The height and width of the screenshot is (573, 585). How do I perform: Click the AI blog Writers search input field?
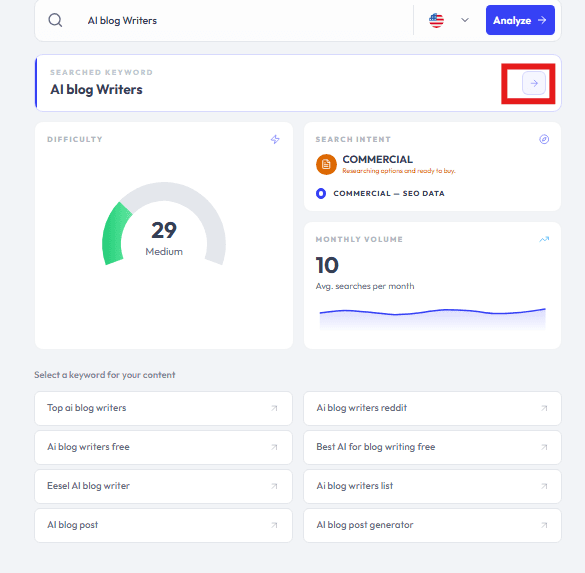246,20
